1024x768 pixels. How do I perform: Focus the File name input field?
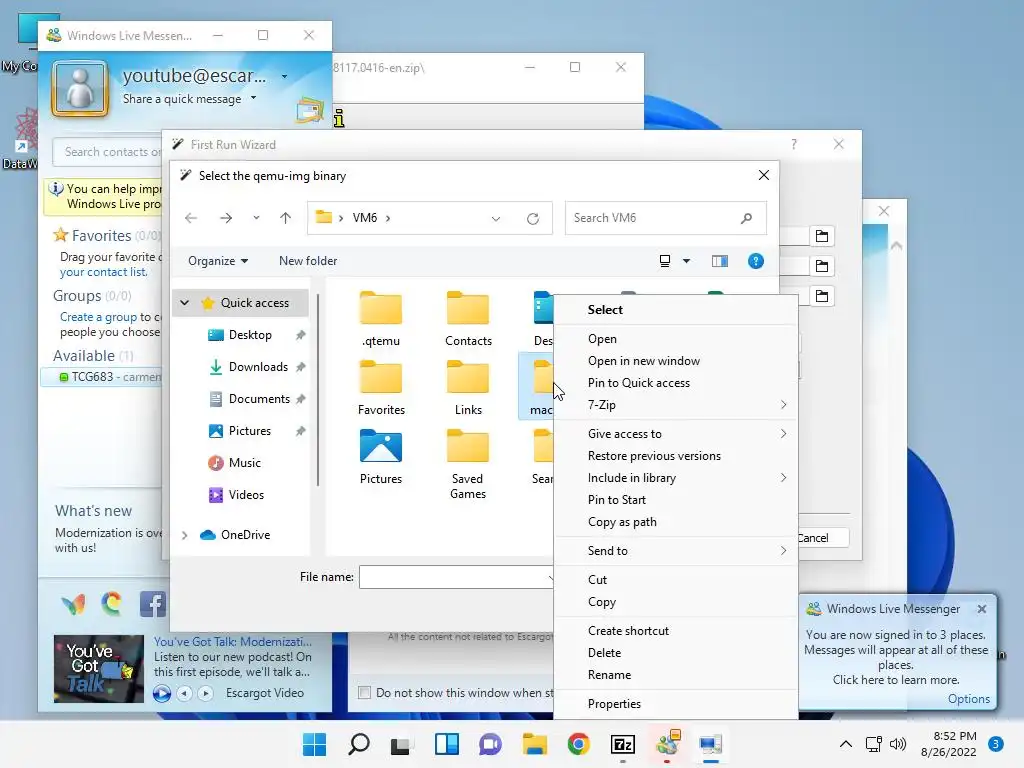tap(456, 577)
